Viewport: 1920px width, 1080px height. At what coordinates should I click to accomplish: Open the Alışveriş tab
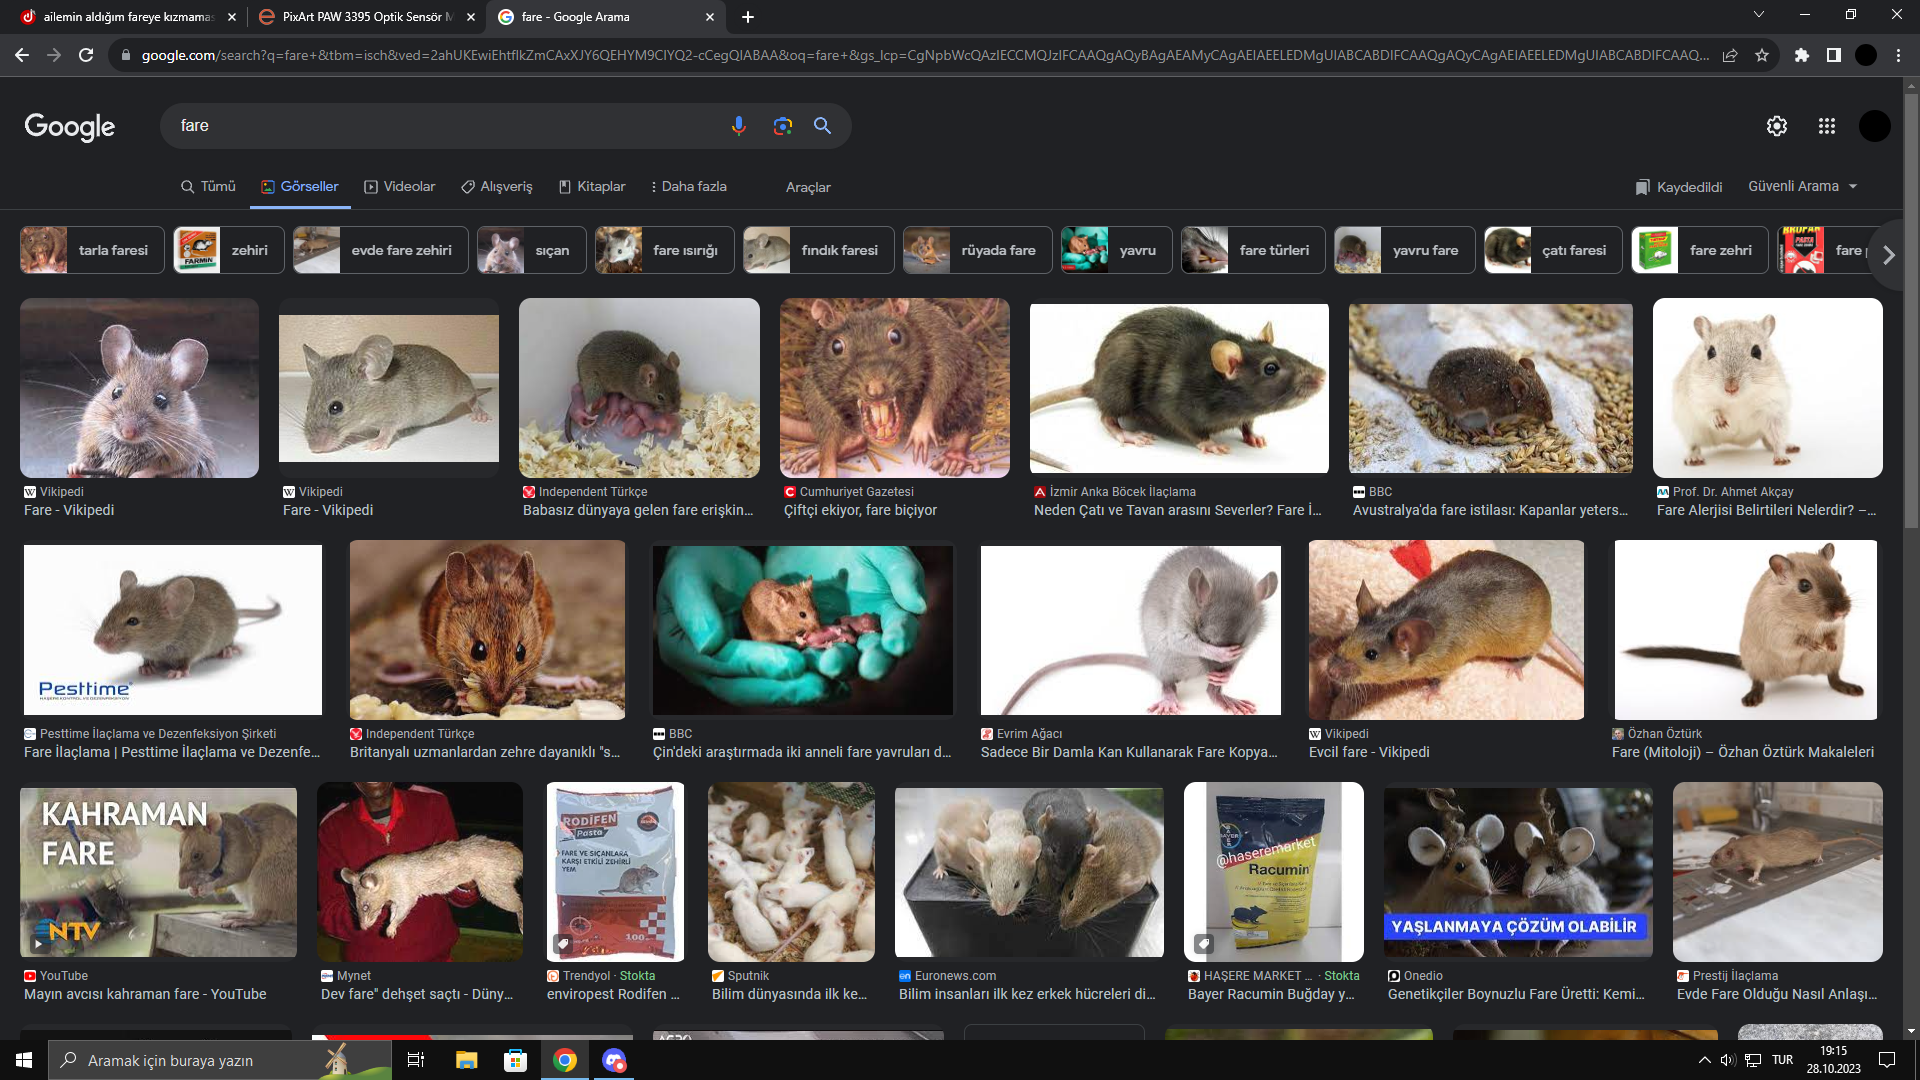tap(497, 187)
